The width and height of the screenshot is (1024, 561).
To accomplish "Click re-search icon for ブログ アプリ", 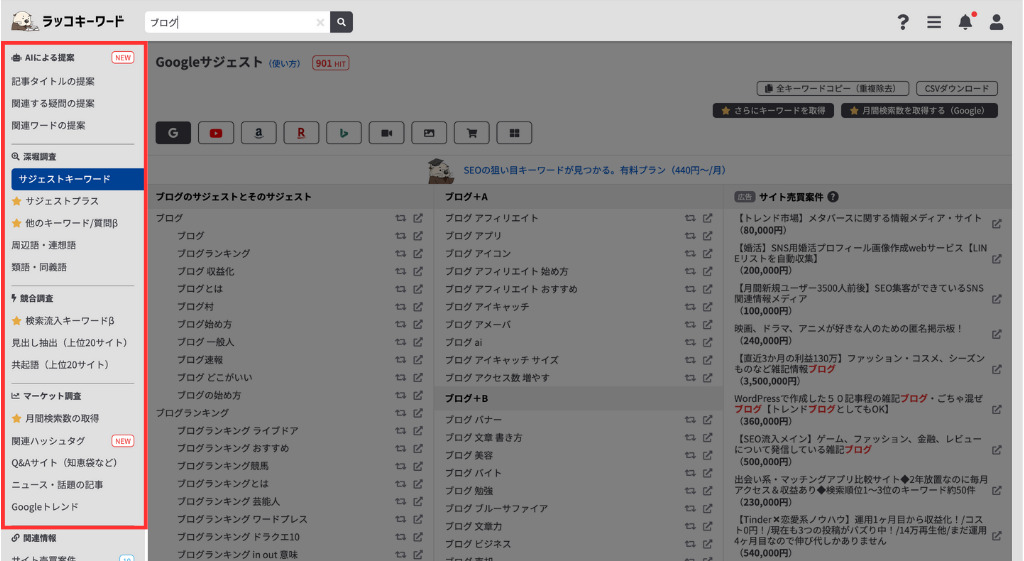I will [690, 236].
